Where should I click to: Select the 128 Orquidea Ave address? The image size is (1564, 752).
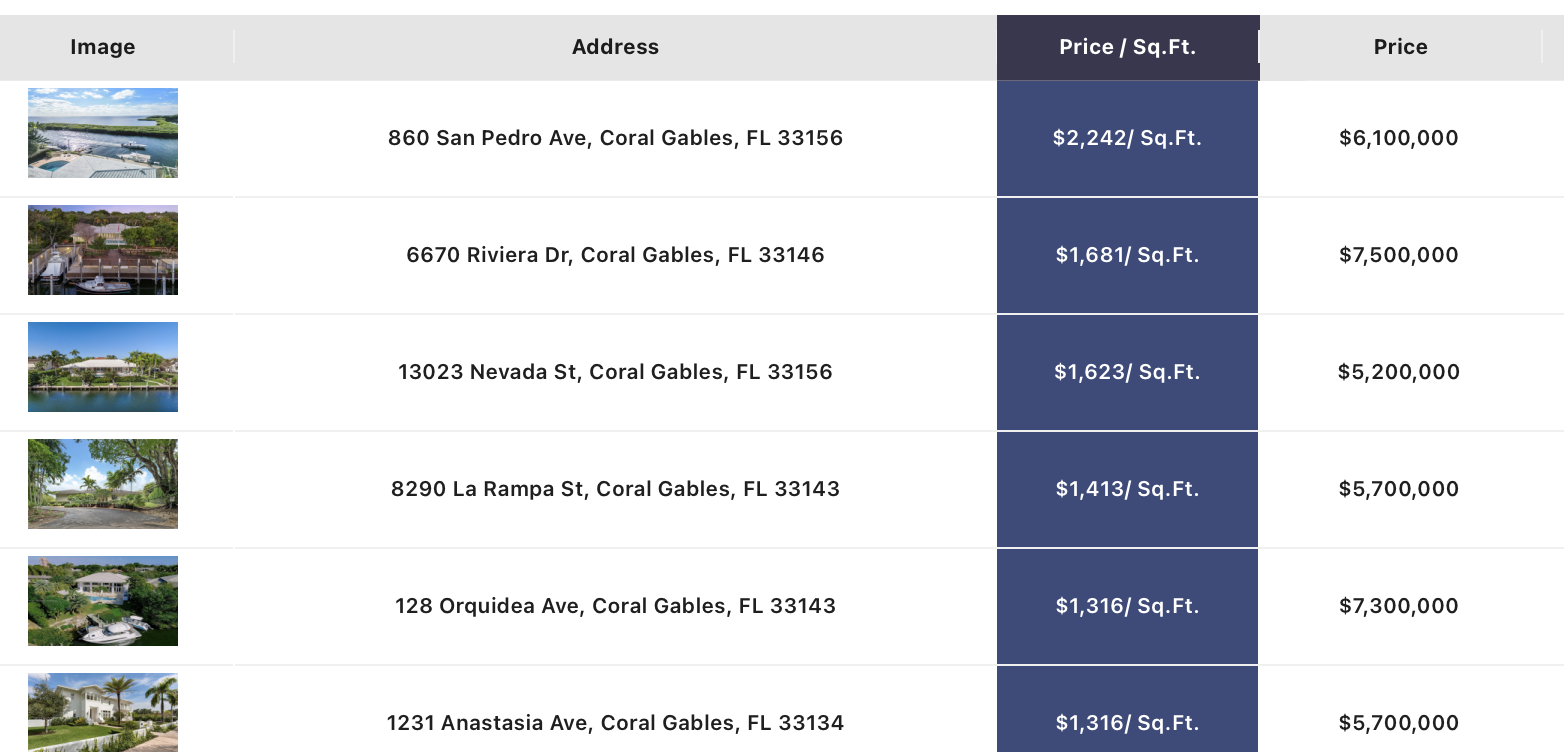[615, 606]
